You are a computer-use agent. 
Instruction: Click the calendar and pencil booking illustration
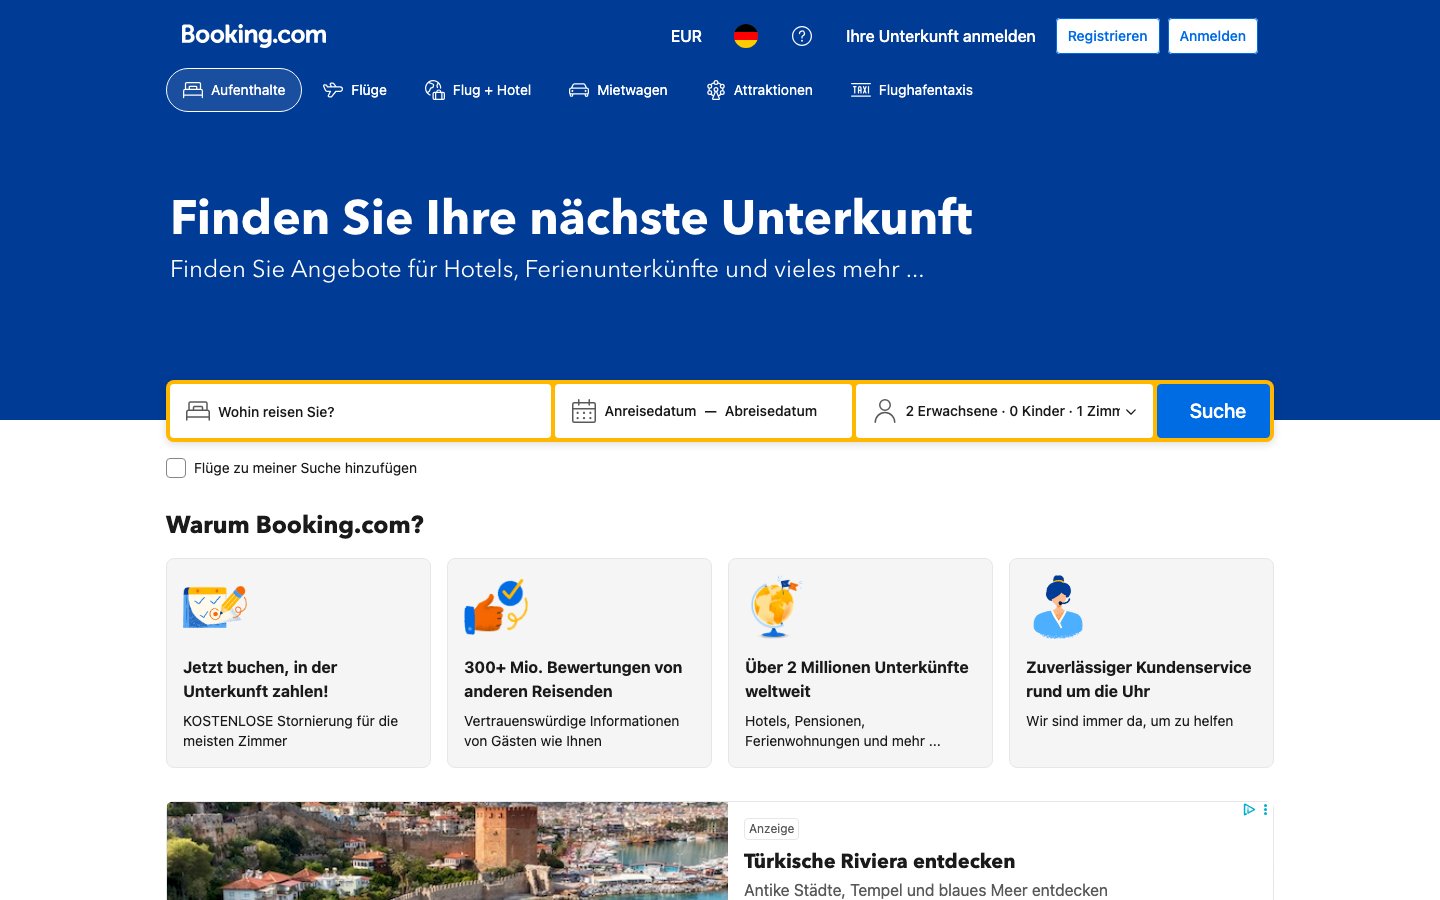point(215,606)
